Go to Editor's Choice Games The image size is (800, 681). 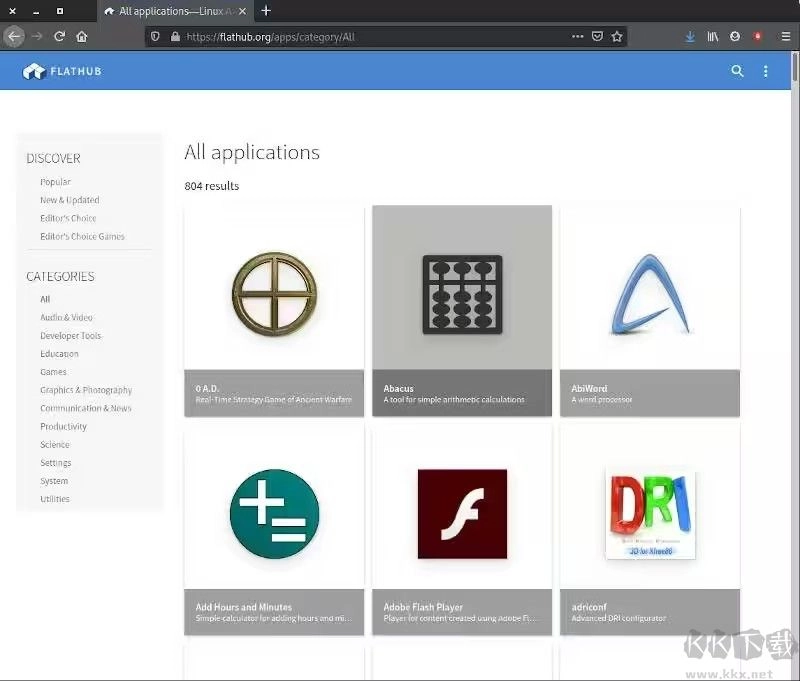82,237
